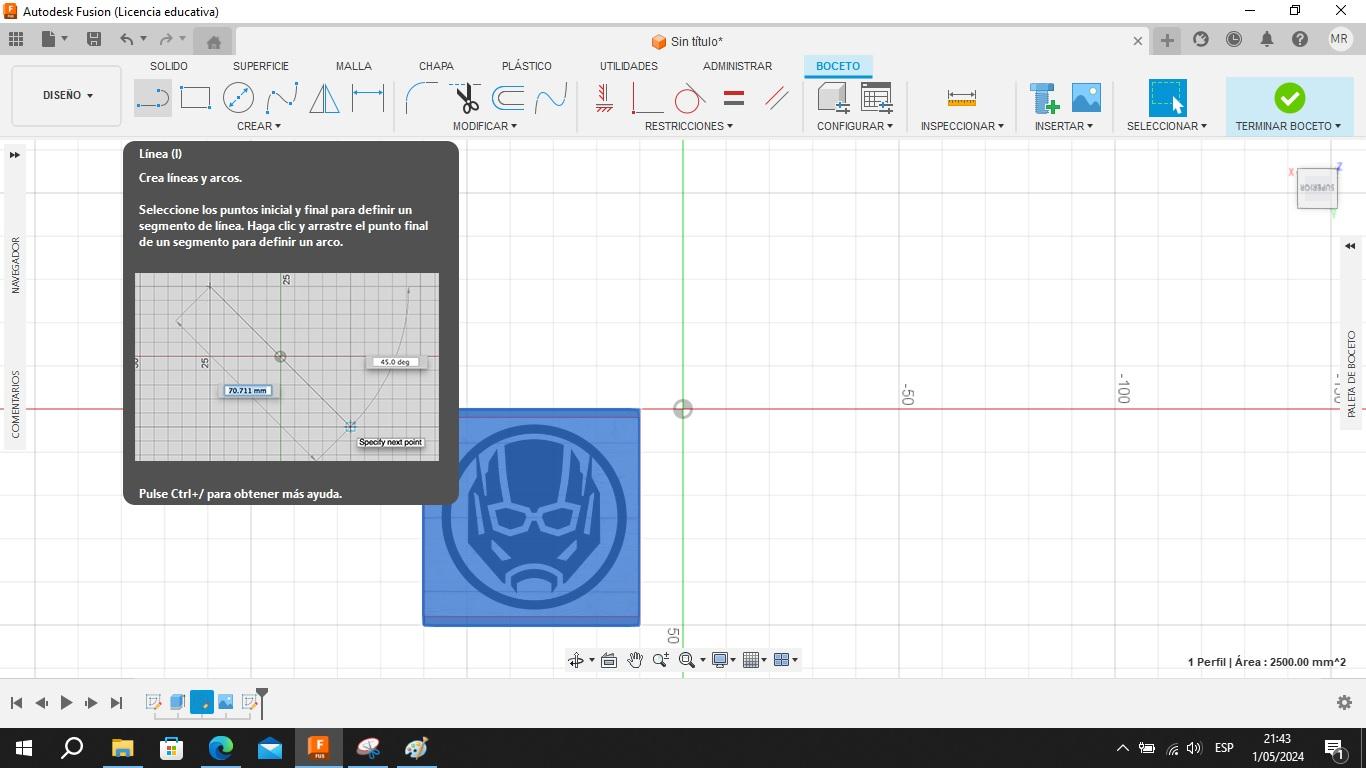Expand the INSPECCIONAR menu
Viewport: 1366px width, 768px height.
pos(962,126)
